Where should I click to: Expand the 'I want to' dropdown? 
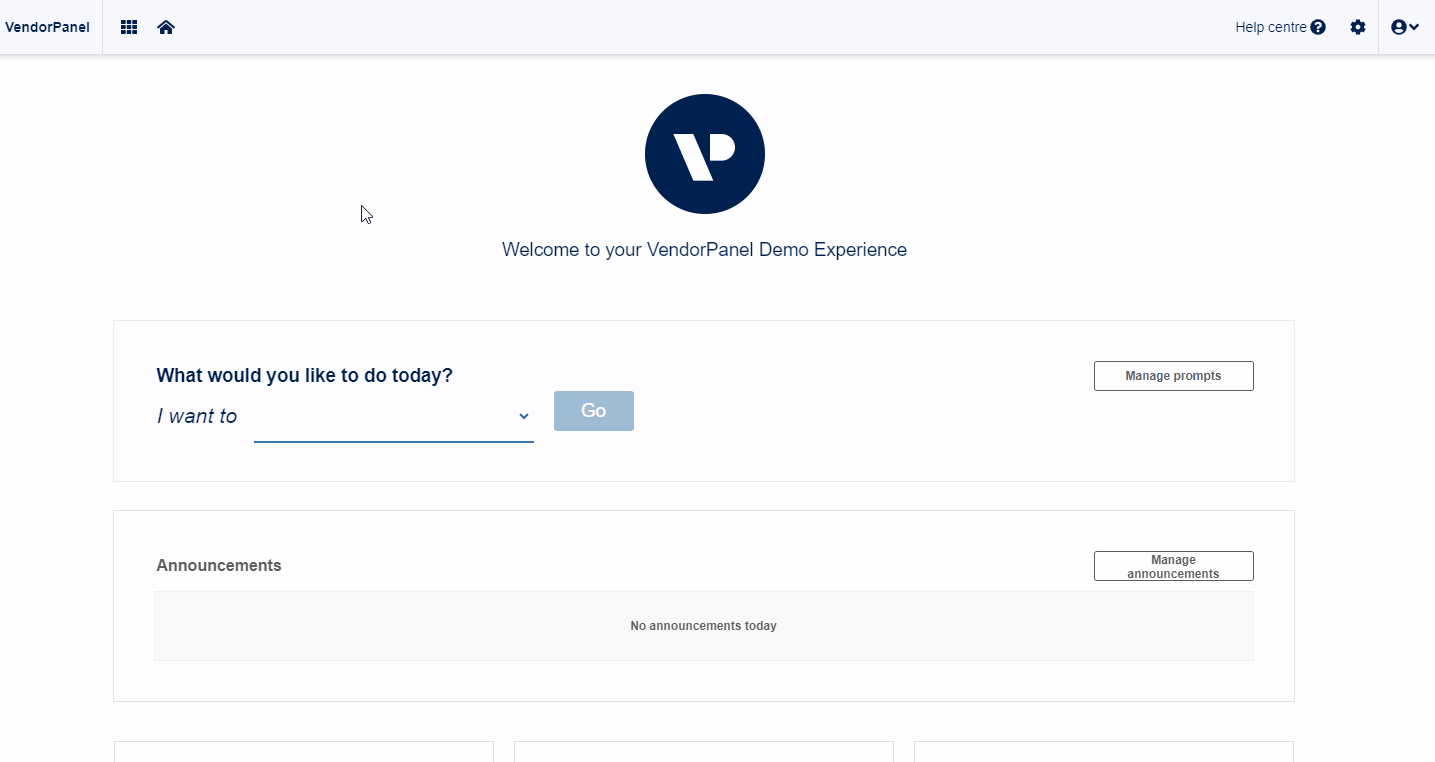coord(394,416)
